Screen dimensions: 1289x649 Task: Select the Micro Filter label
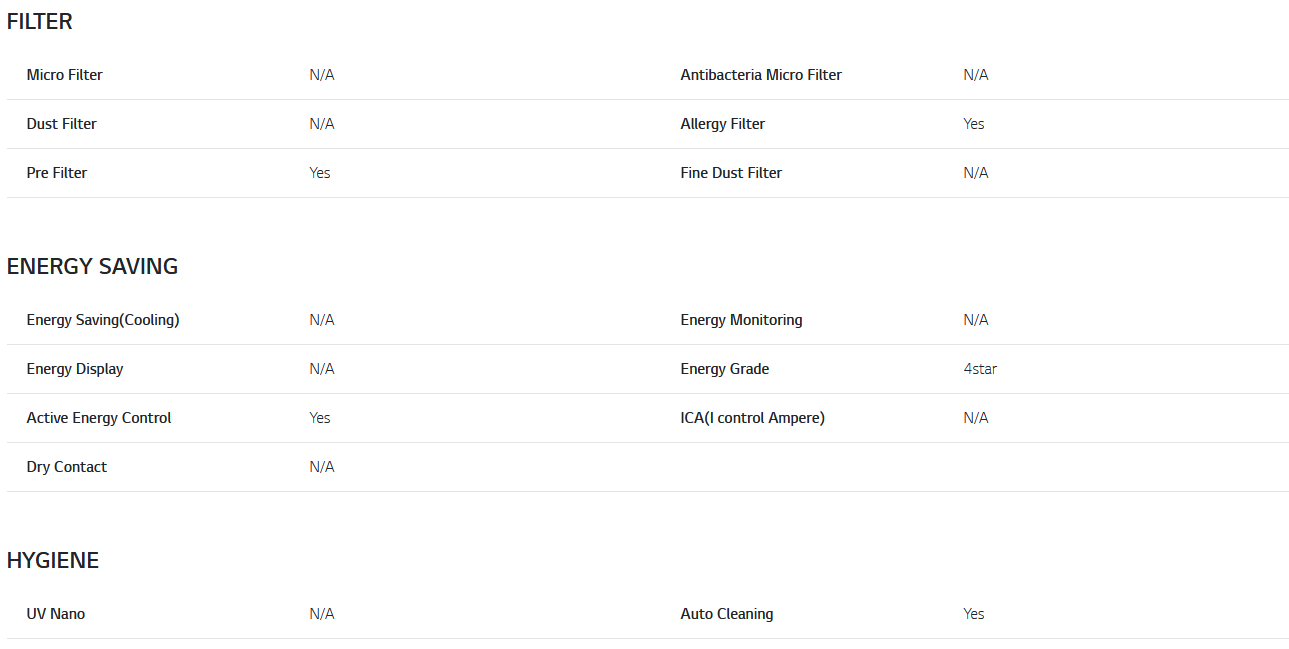(65, 75)
